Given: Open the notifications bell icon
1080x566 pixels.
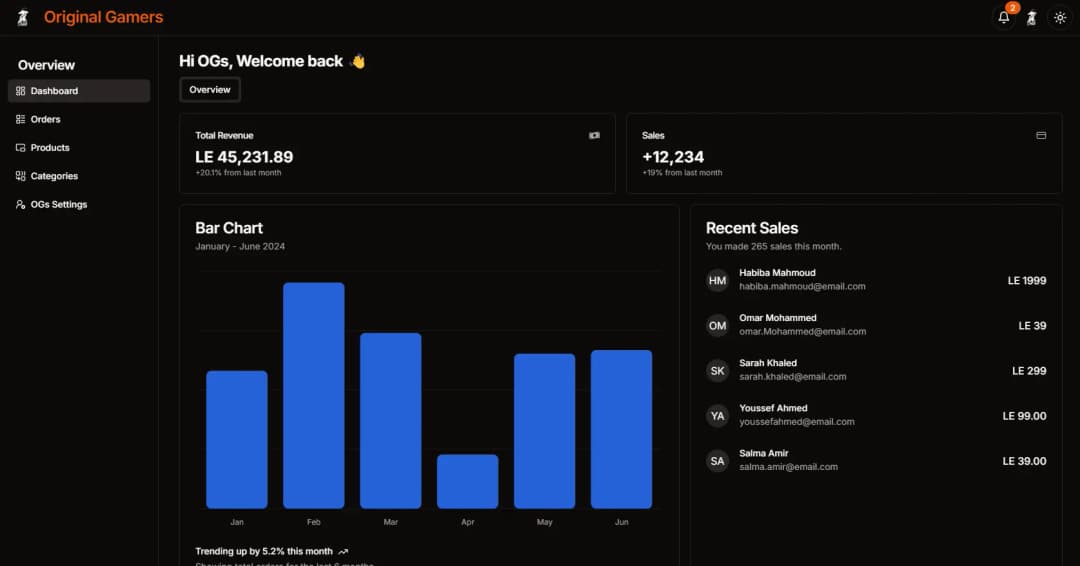Looking at the screenshot, I should coord(1004,18).
